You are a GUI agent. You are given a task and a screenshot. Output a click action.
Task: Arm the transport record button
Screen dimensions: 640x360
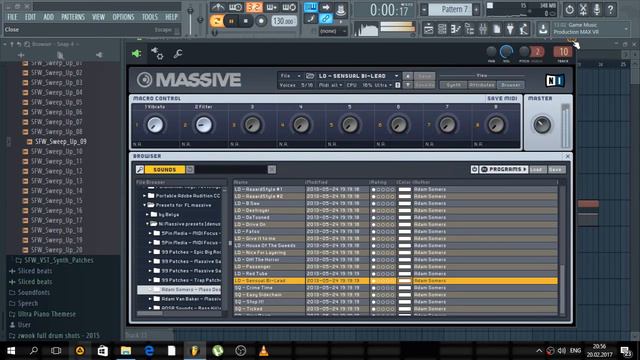click(x=261, y=21)
